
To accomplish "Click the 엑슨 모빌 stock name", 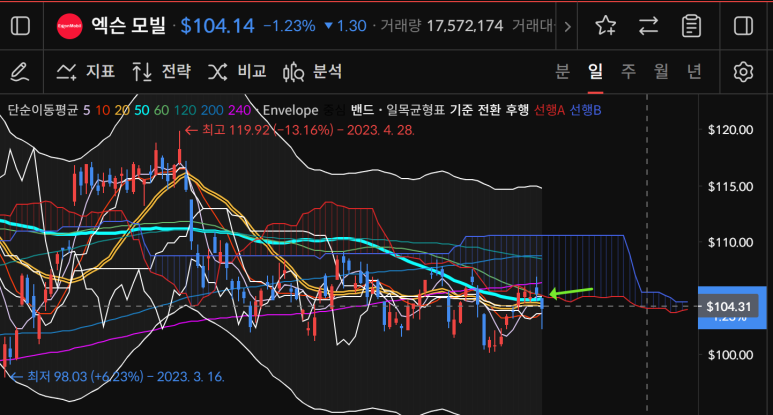I will 129,26.
